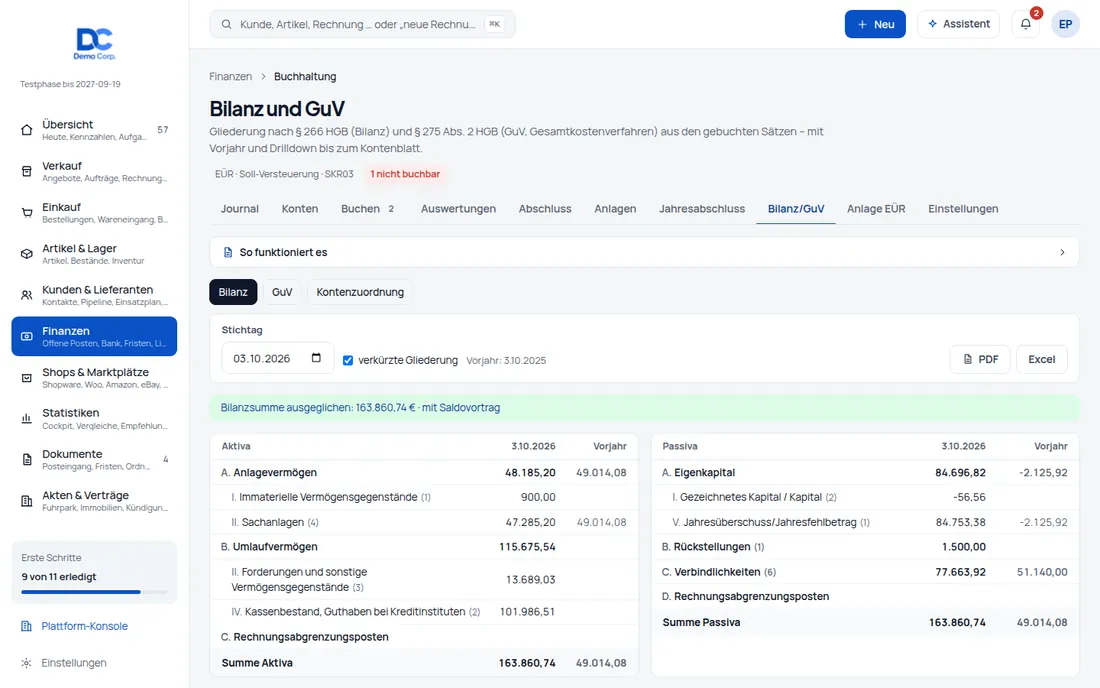Open the Anlagen tab
Image resolution: width=1100 pixels, height=688 pixels.
tap(615, 209)
